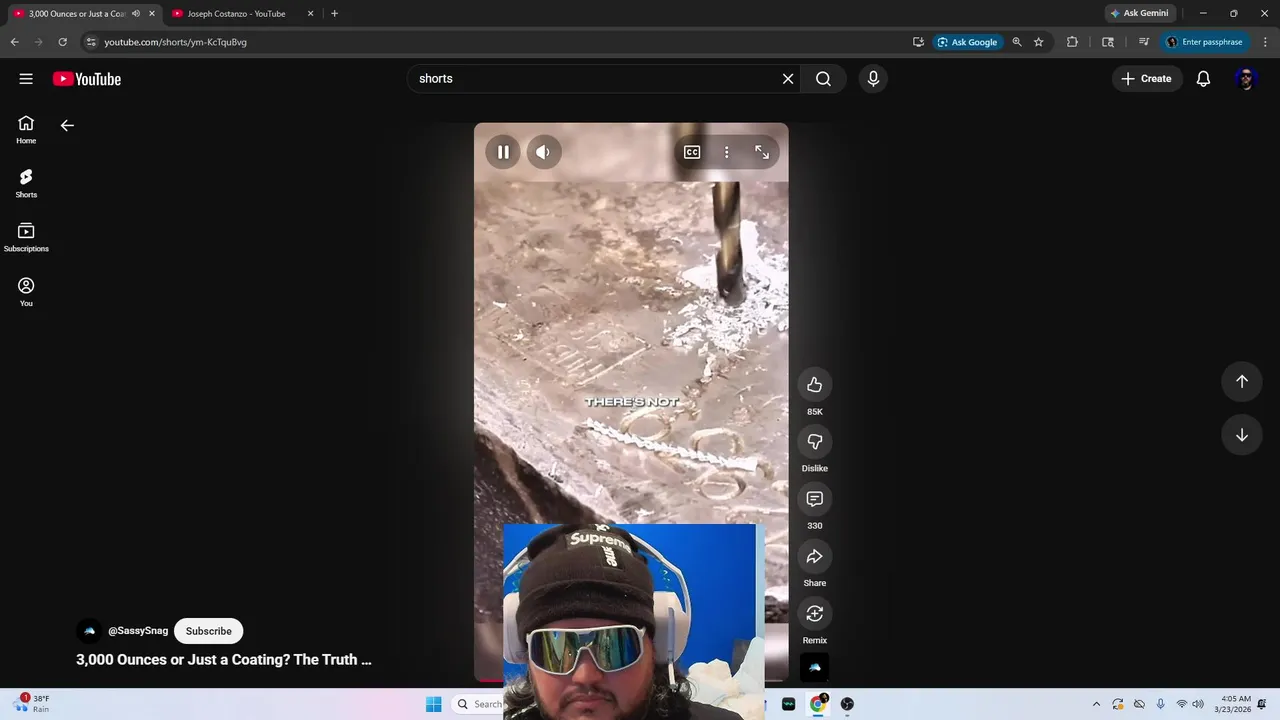Open the Chrome three-dot menu
Image resolution: width=1280 pixels, height=720 pixels.
[x=1266, y=42]
